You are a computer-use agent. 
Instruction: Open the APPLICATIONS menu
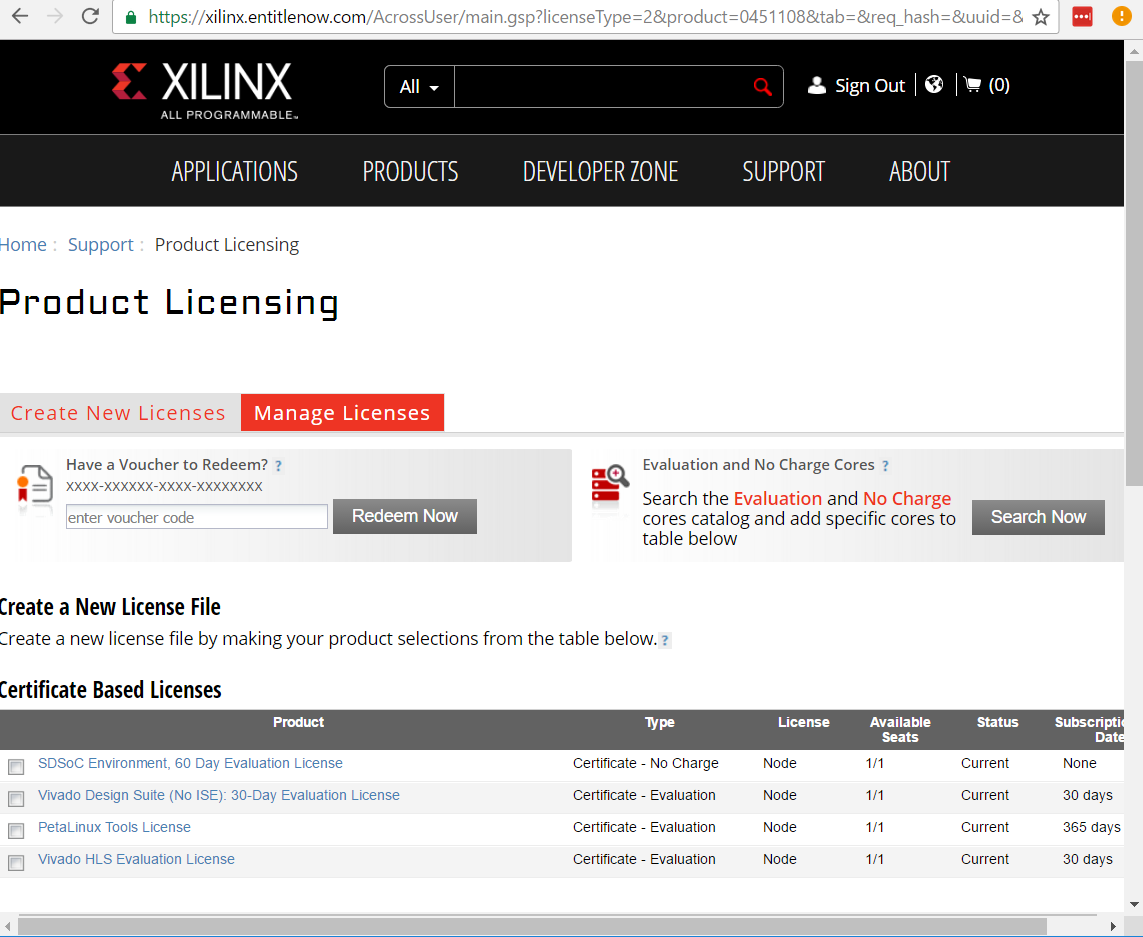pyautogui.click(x=235, y=171)
